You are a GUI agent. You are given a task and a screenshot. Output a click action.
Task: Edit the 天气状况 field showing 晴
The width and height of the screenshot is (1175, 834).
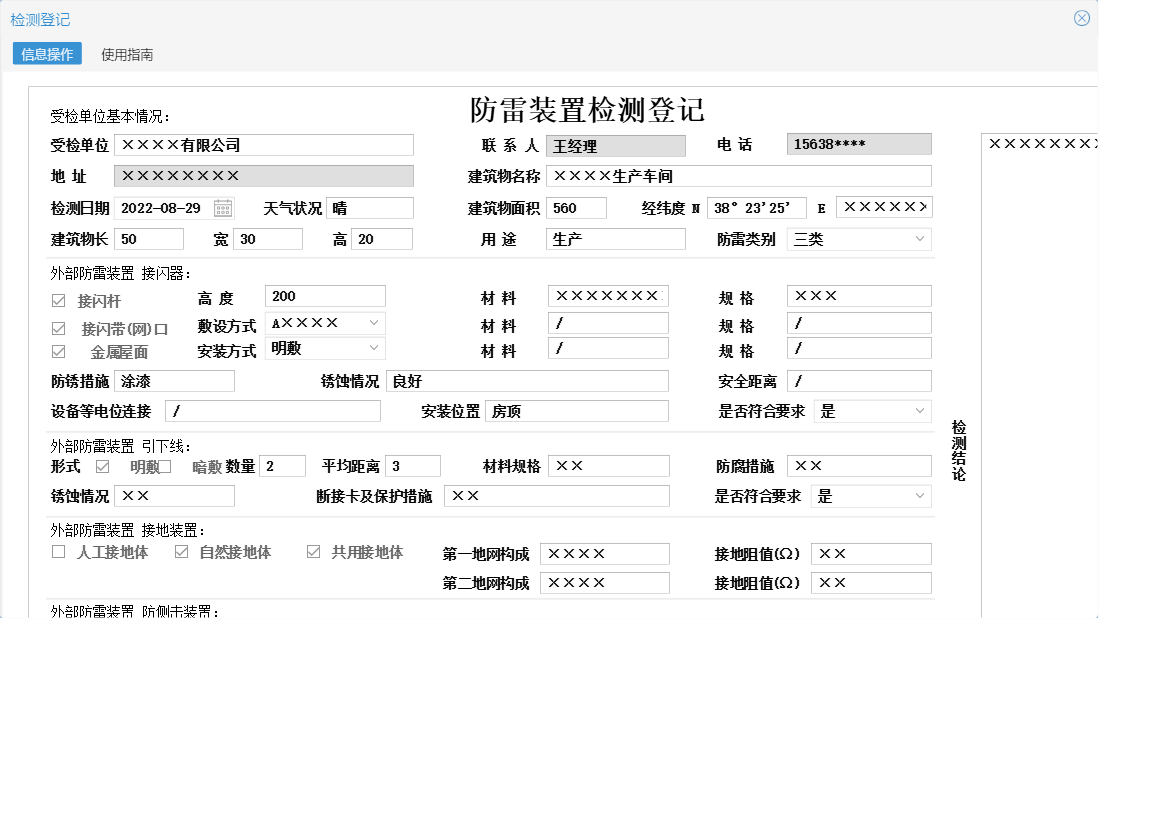[370, 207]
